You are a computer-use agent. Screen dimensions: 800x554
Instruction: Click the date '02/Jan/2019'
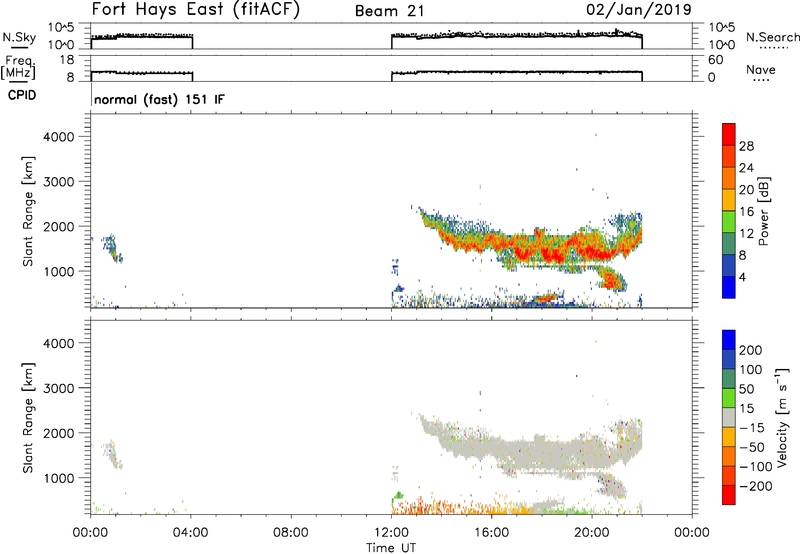pyautogui.click(x=639, y=9)
